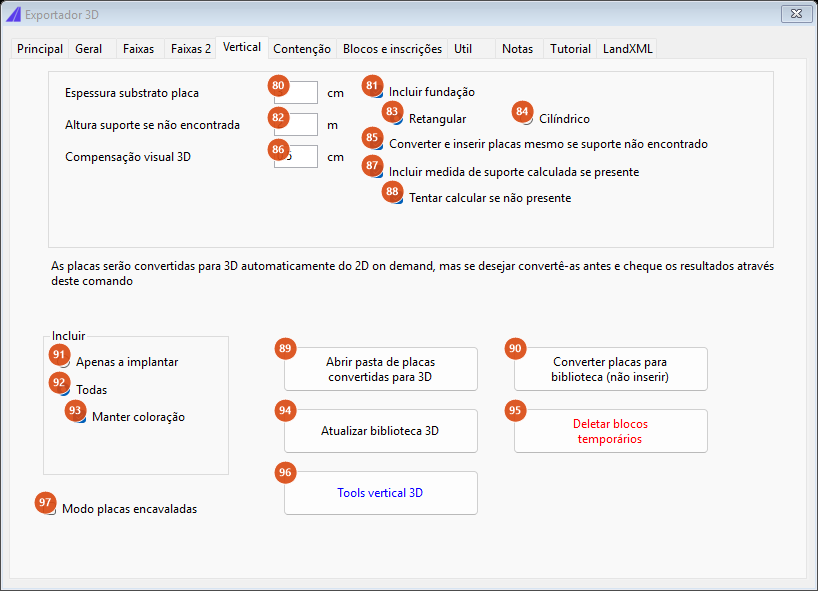Switch to the LandXML tab
Screen dimensions: 818x591
pos(628,49)
